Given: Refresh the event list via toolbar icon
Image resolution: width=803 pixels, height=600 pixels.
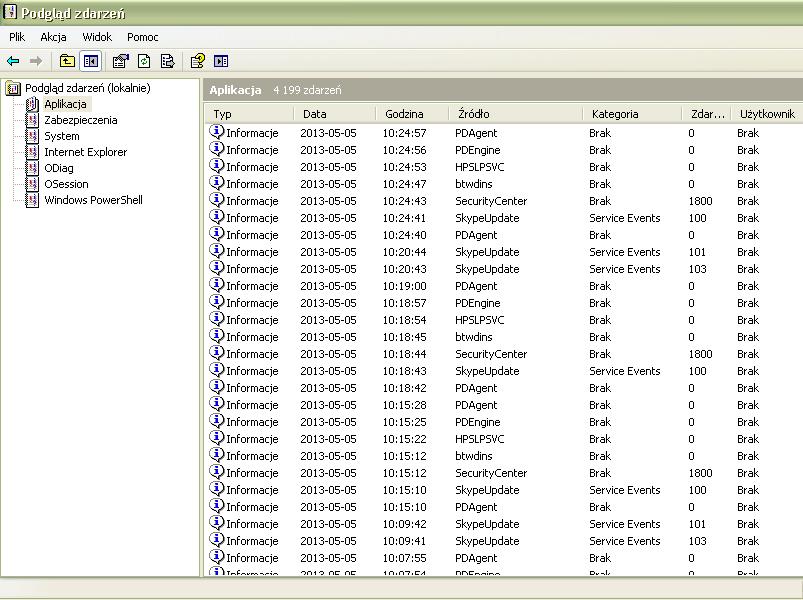Looking at the screenshot, I should [x=144, y=61].
